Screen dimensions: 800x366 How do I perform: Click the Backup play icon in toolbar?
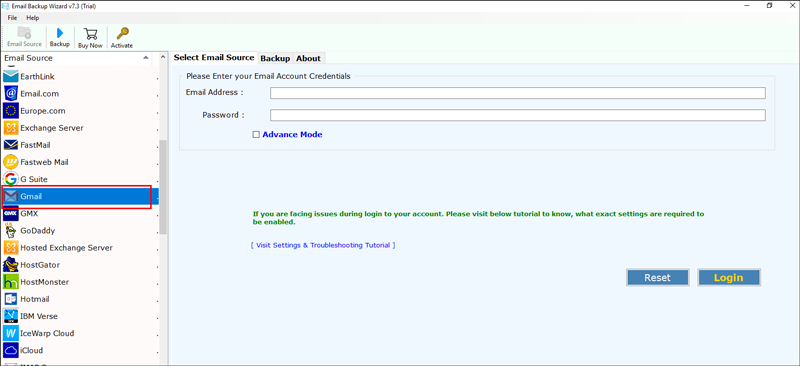[x=60, y=33]
